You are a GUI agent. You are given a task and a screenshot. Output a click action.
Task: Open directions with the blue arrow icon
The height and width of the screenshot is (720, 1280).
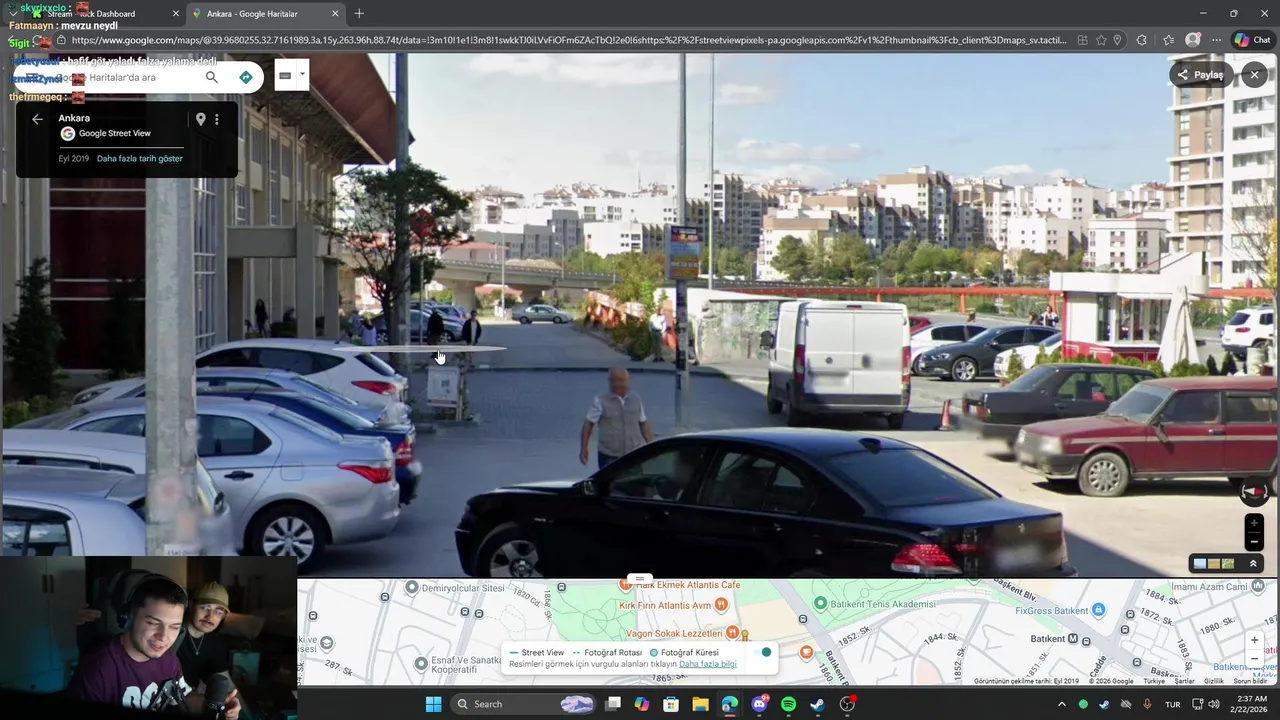coord(246,77)
